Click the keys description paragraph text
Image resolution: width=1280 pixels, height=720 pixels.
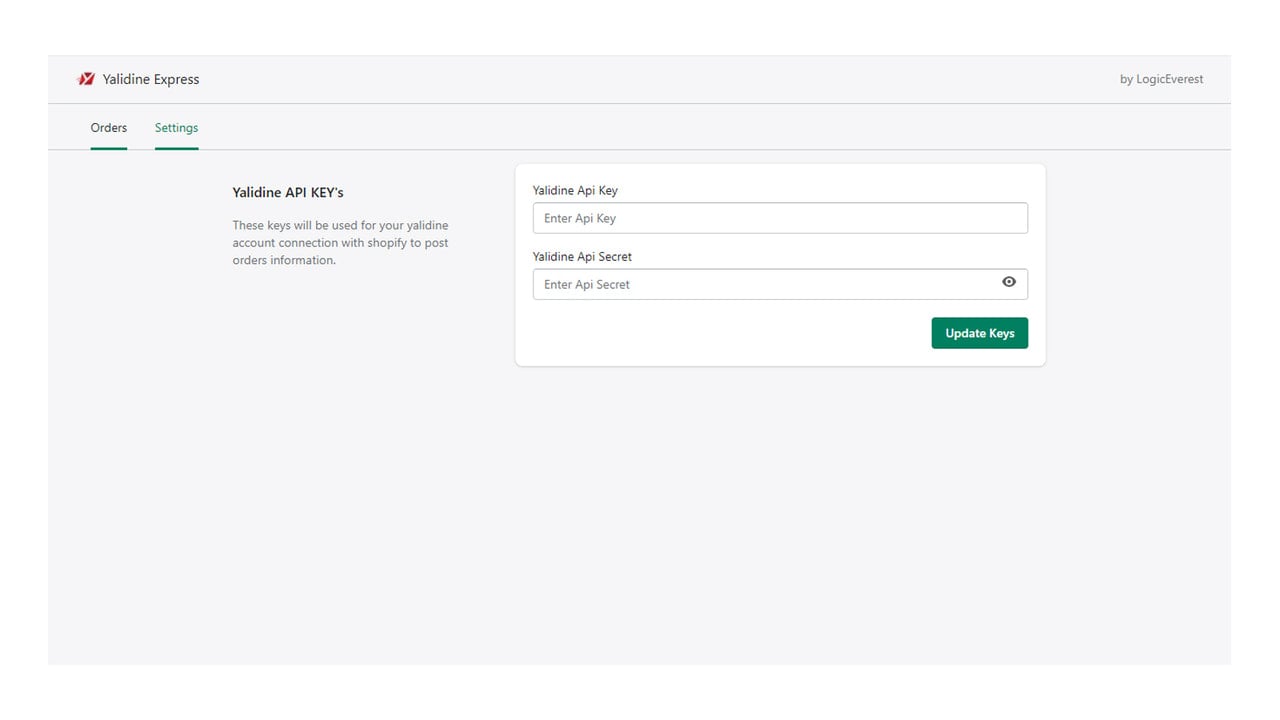tap(341, 243)
